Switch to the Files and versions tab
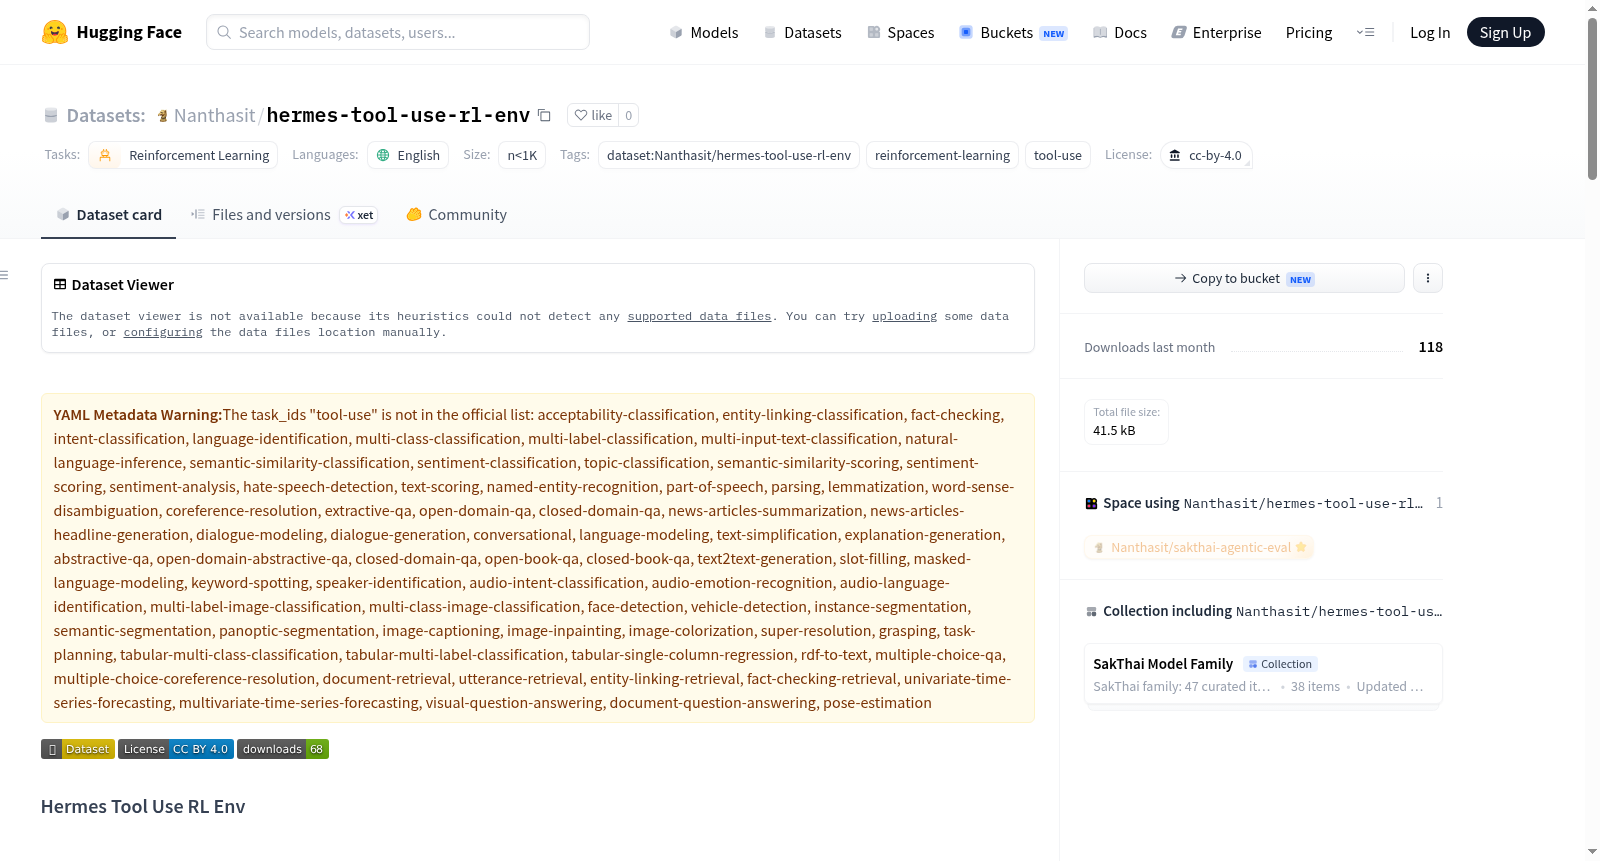Viewport: 1600px width, 861px height. point(284,215)
